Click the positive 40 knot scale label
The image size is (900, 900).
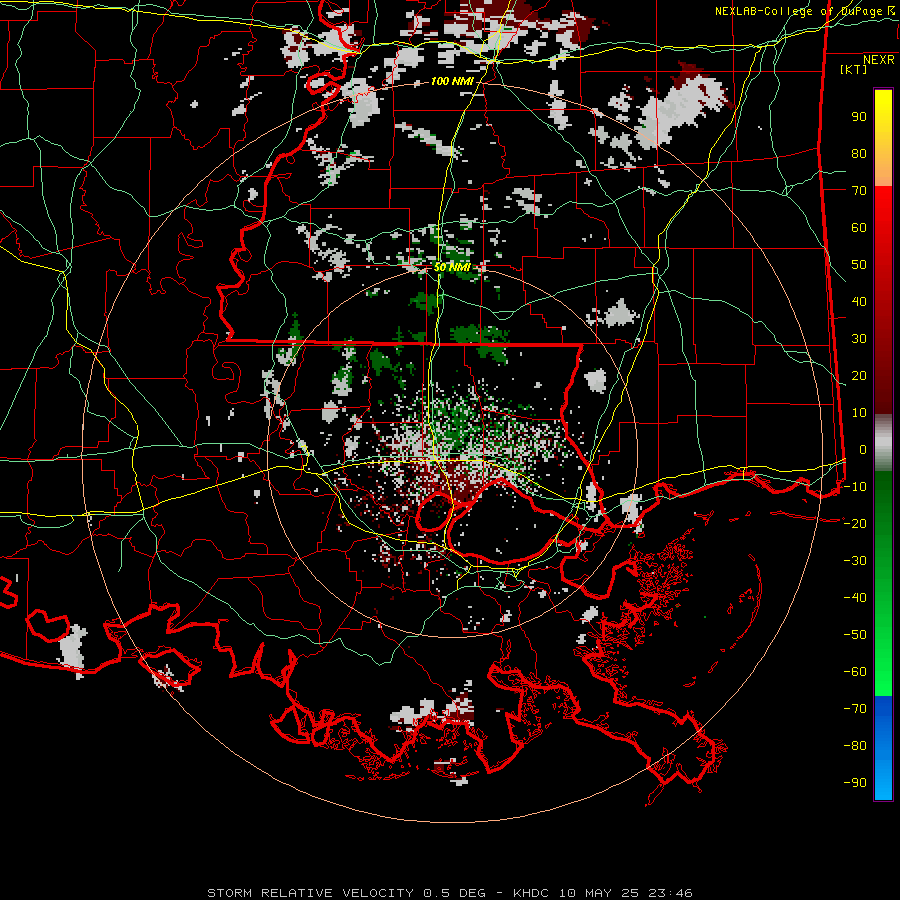point(859,301)
